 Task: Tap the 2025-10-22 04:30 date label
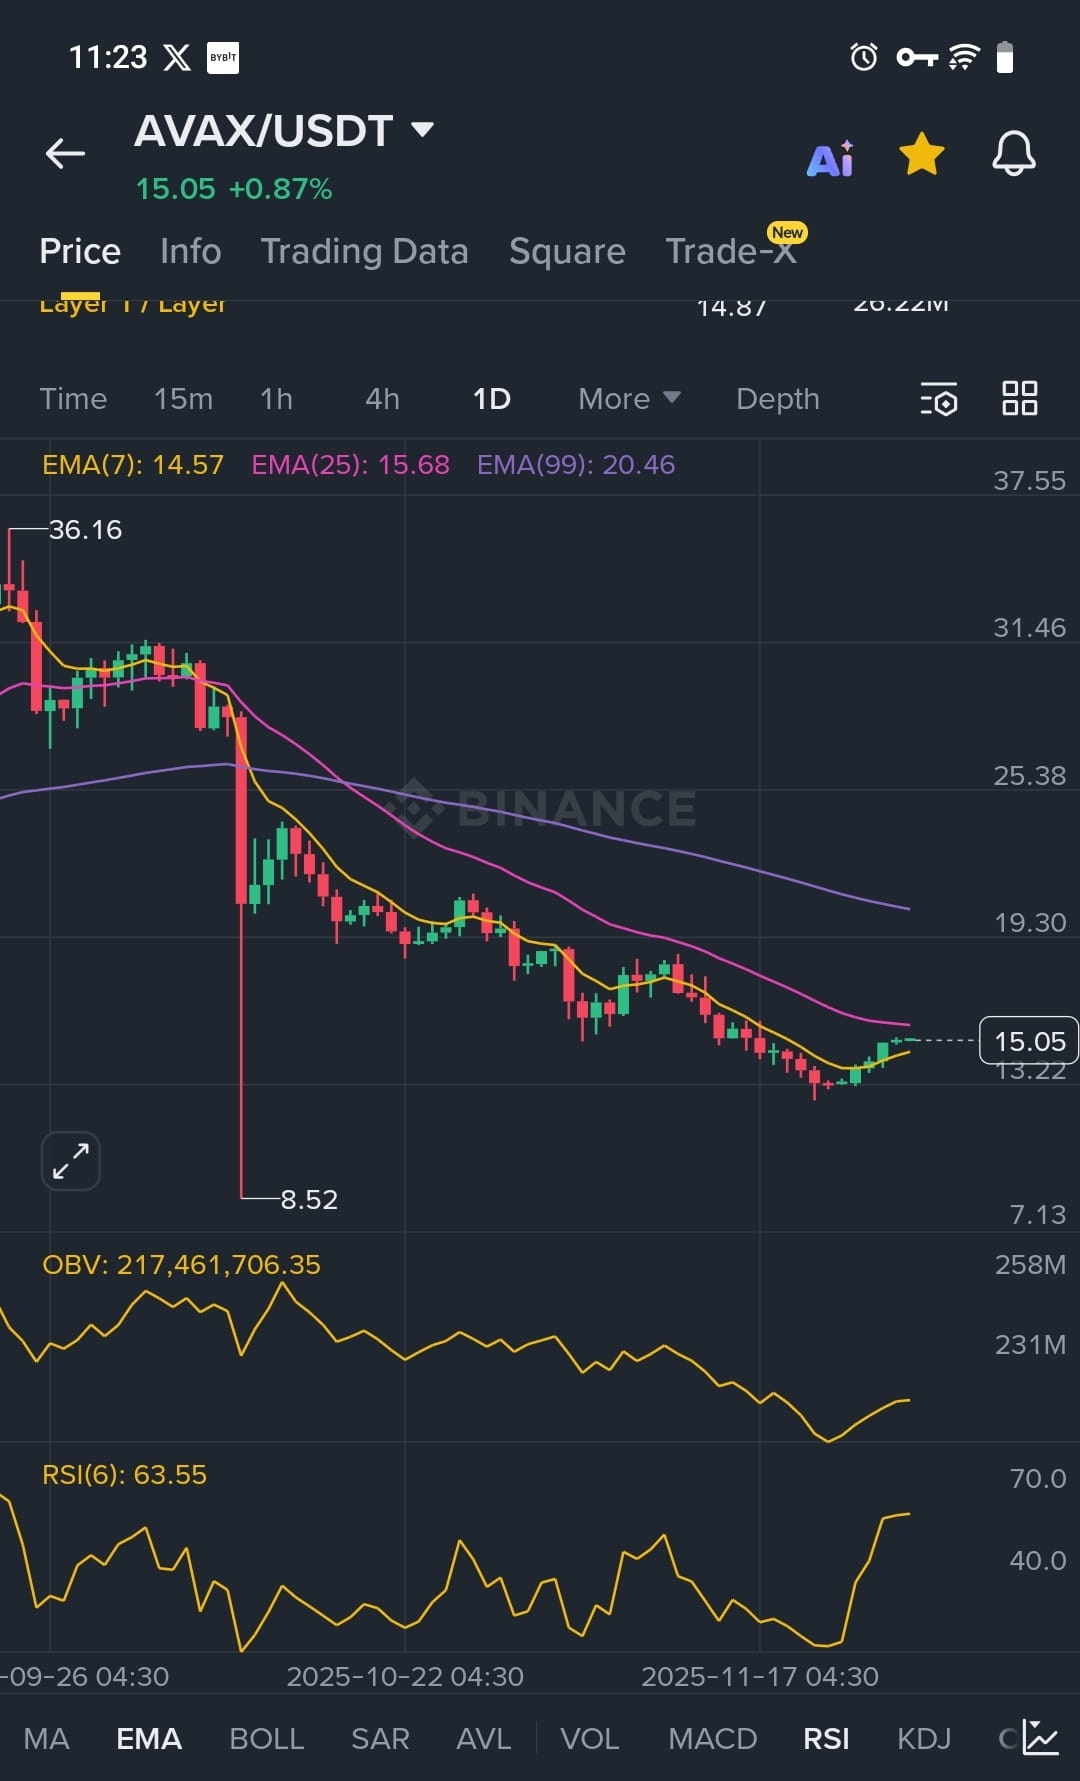405,1677
